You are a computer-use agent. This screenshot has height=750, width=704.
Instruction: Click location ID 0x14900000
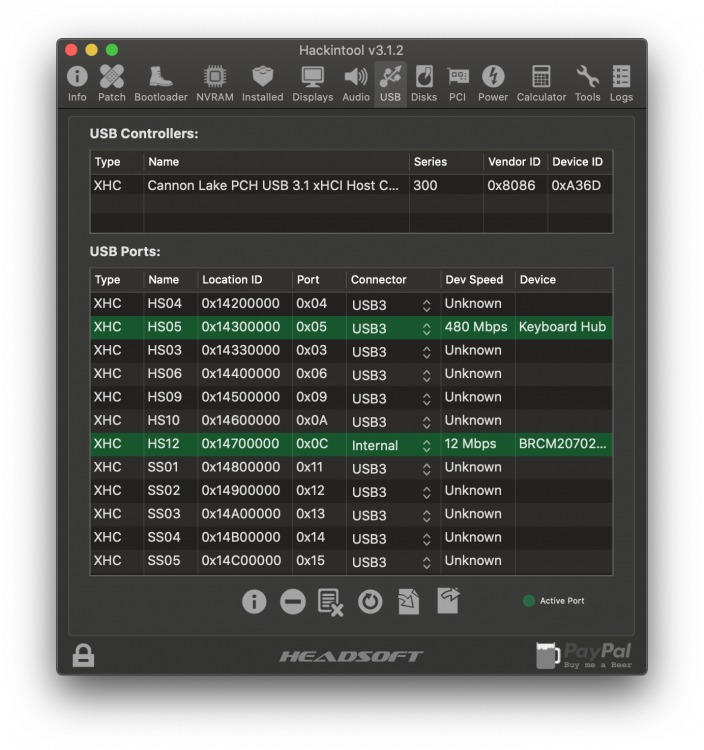coord(241,491)
